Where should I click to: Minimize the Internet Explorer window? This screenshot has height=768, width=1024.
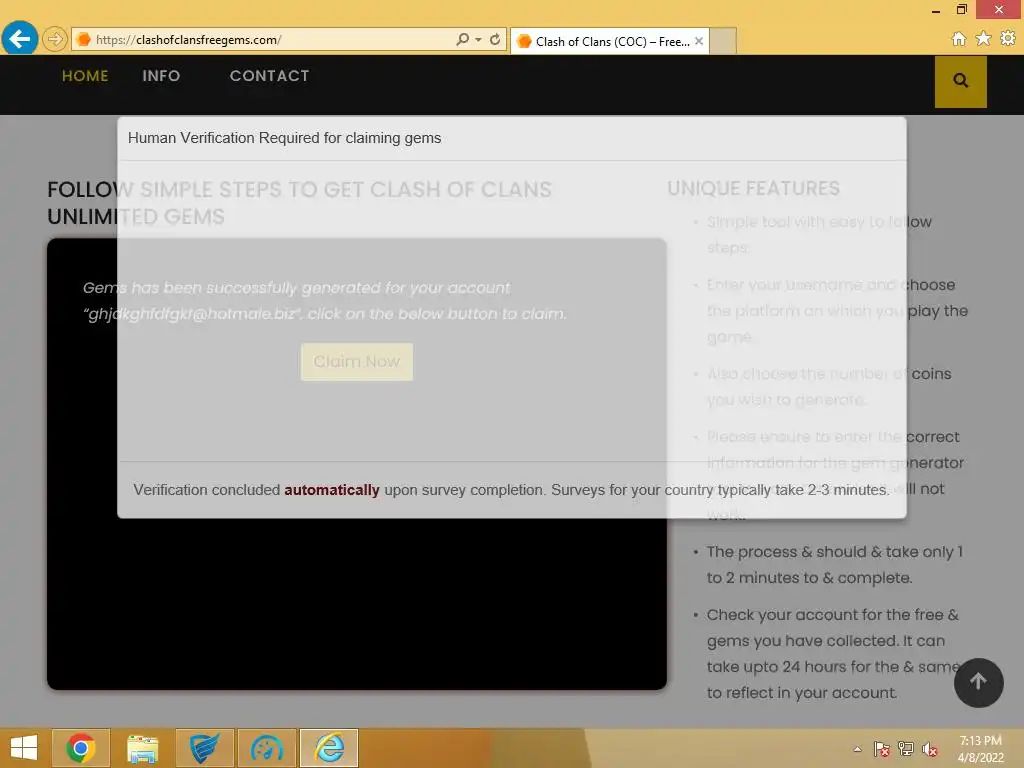point(936,10)
